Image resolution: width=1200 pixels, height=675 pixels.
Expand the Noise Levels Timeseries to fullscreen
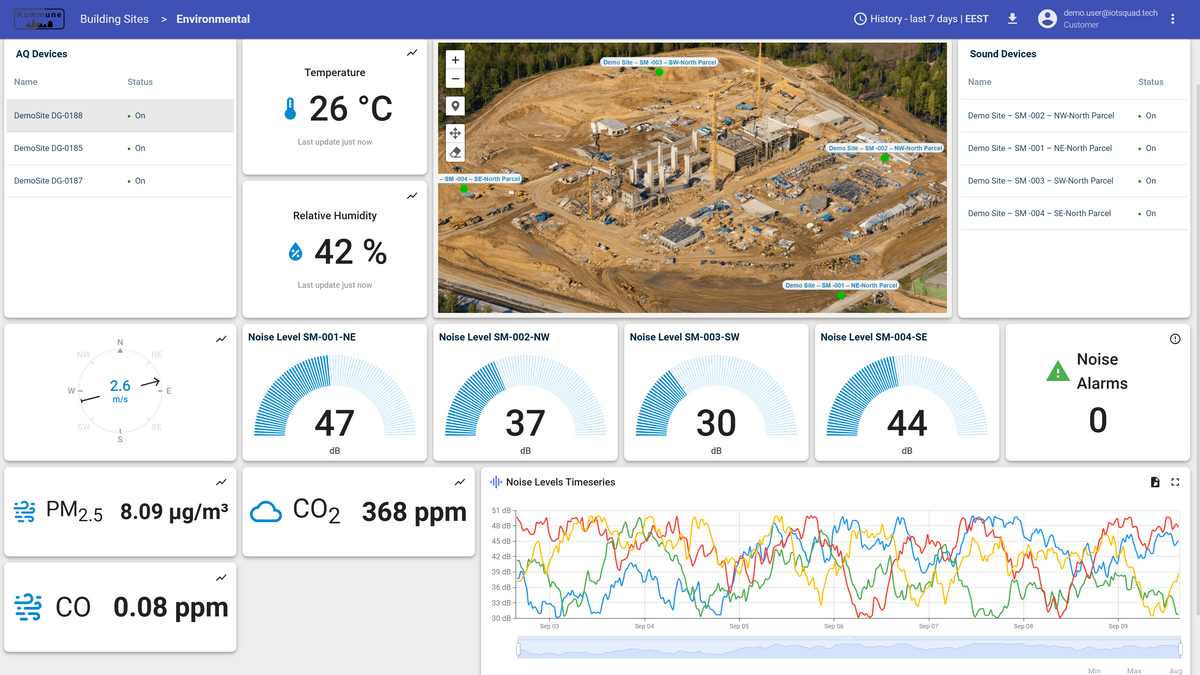(1175, 482)
